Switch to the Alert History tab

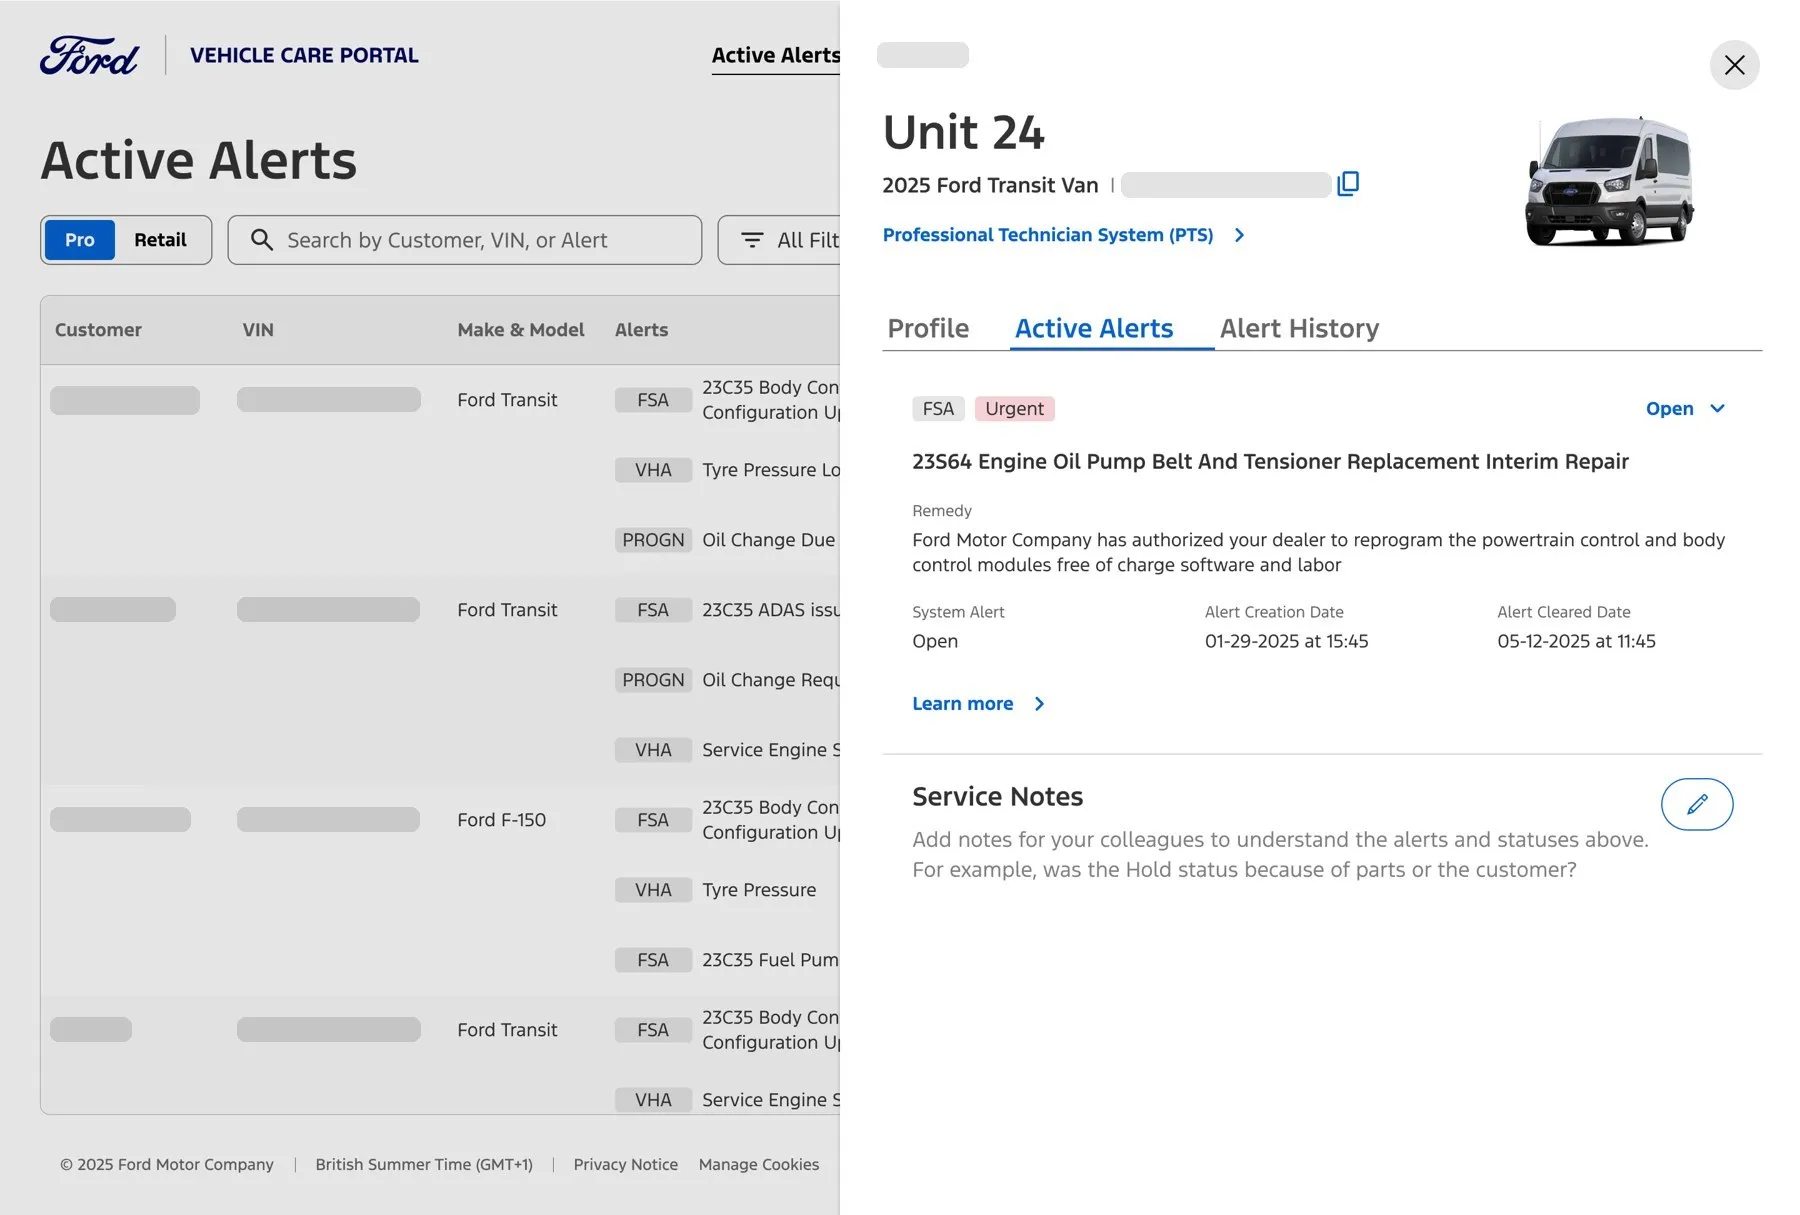pos(1299,328)
